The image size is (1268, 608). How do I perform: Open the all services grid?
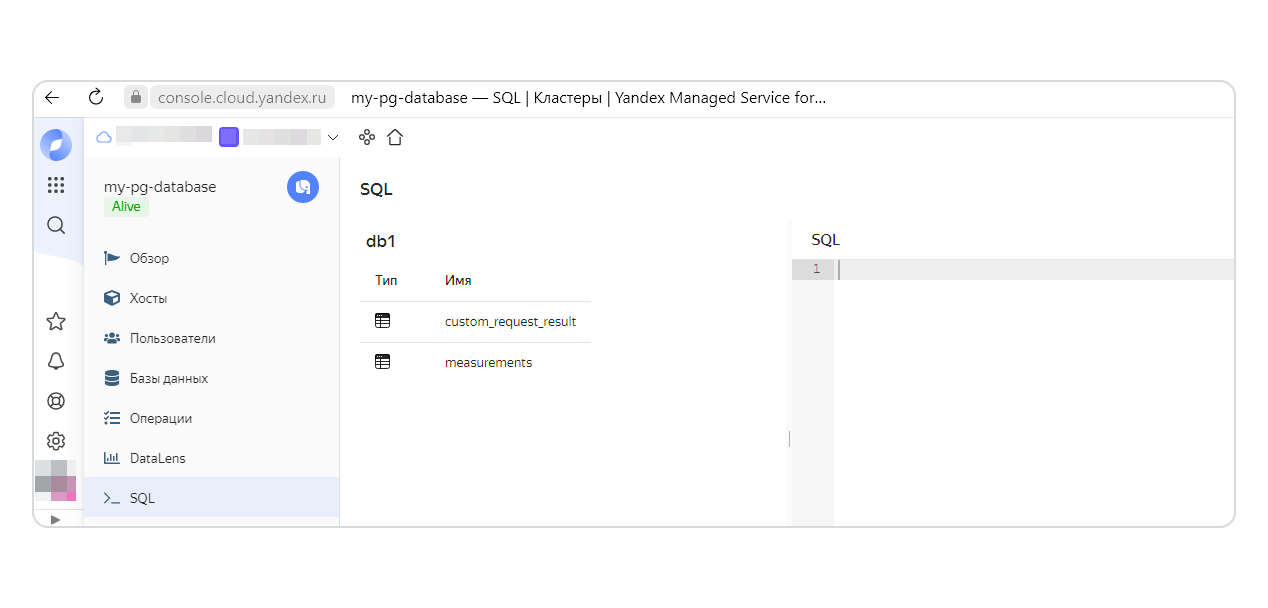pyautogui.click(x=56, y=185)
